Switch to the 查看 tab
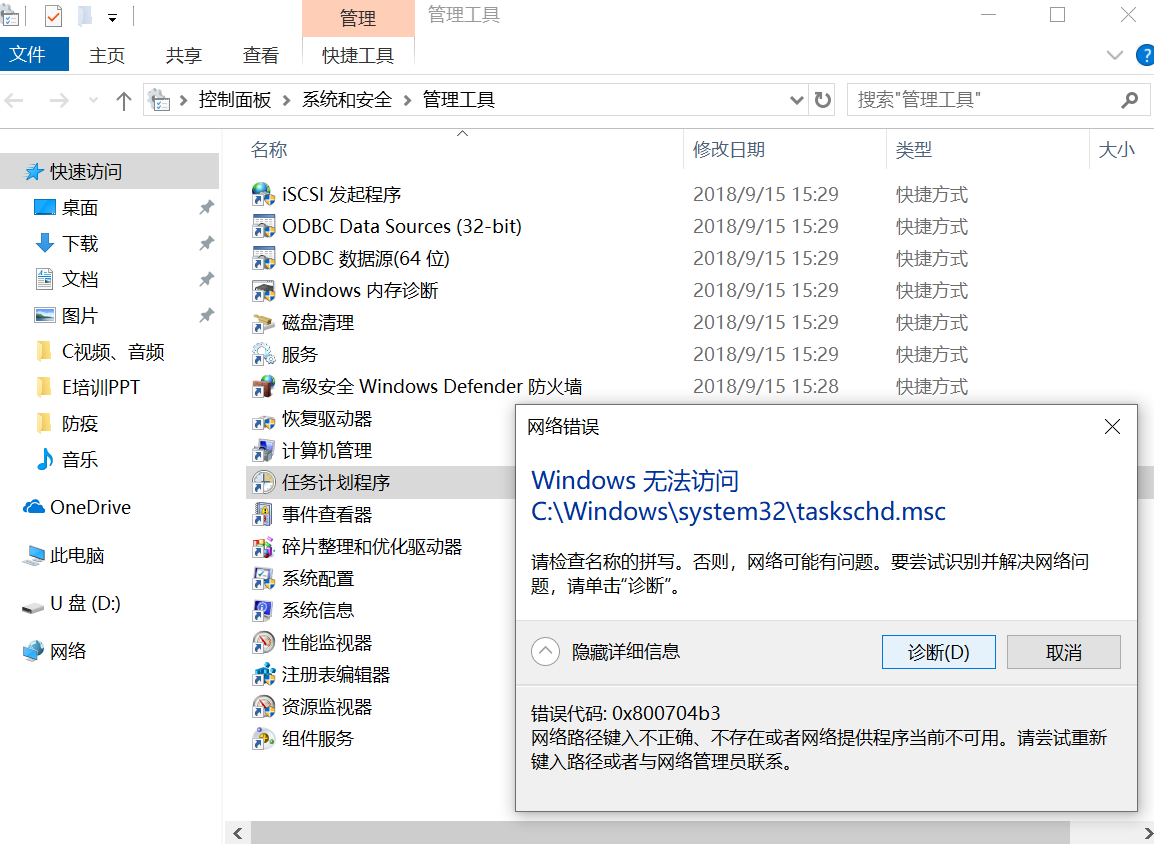 click(261, 55)
